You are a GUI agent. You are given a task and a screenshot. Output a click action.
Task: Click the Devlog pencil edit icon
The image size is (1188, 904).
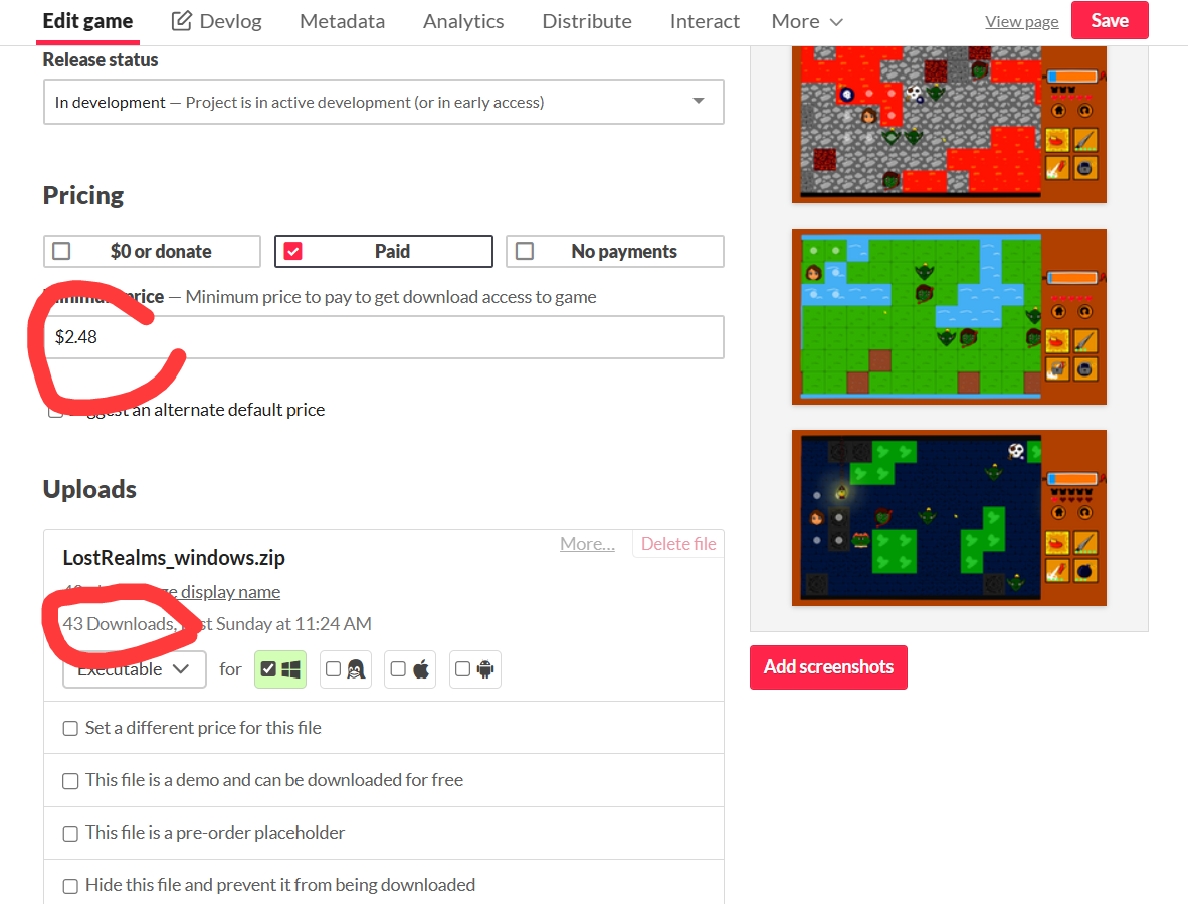point(181,21)
